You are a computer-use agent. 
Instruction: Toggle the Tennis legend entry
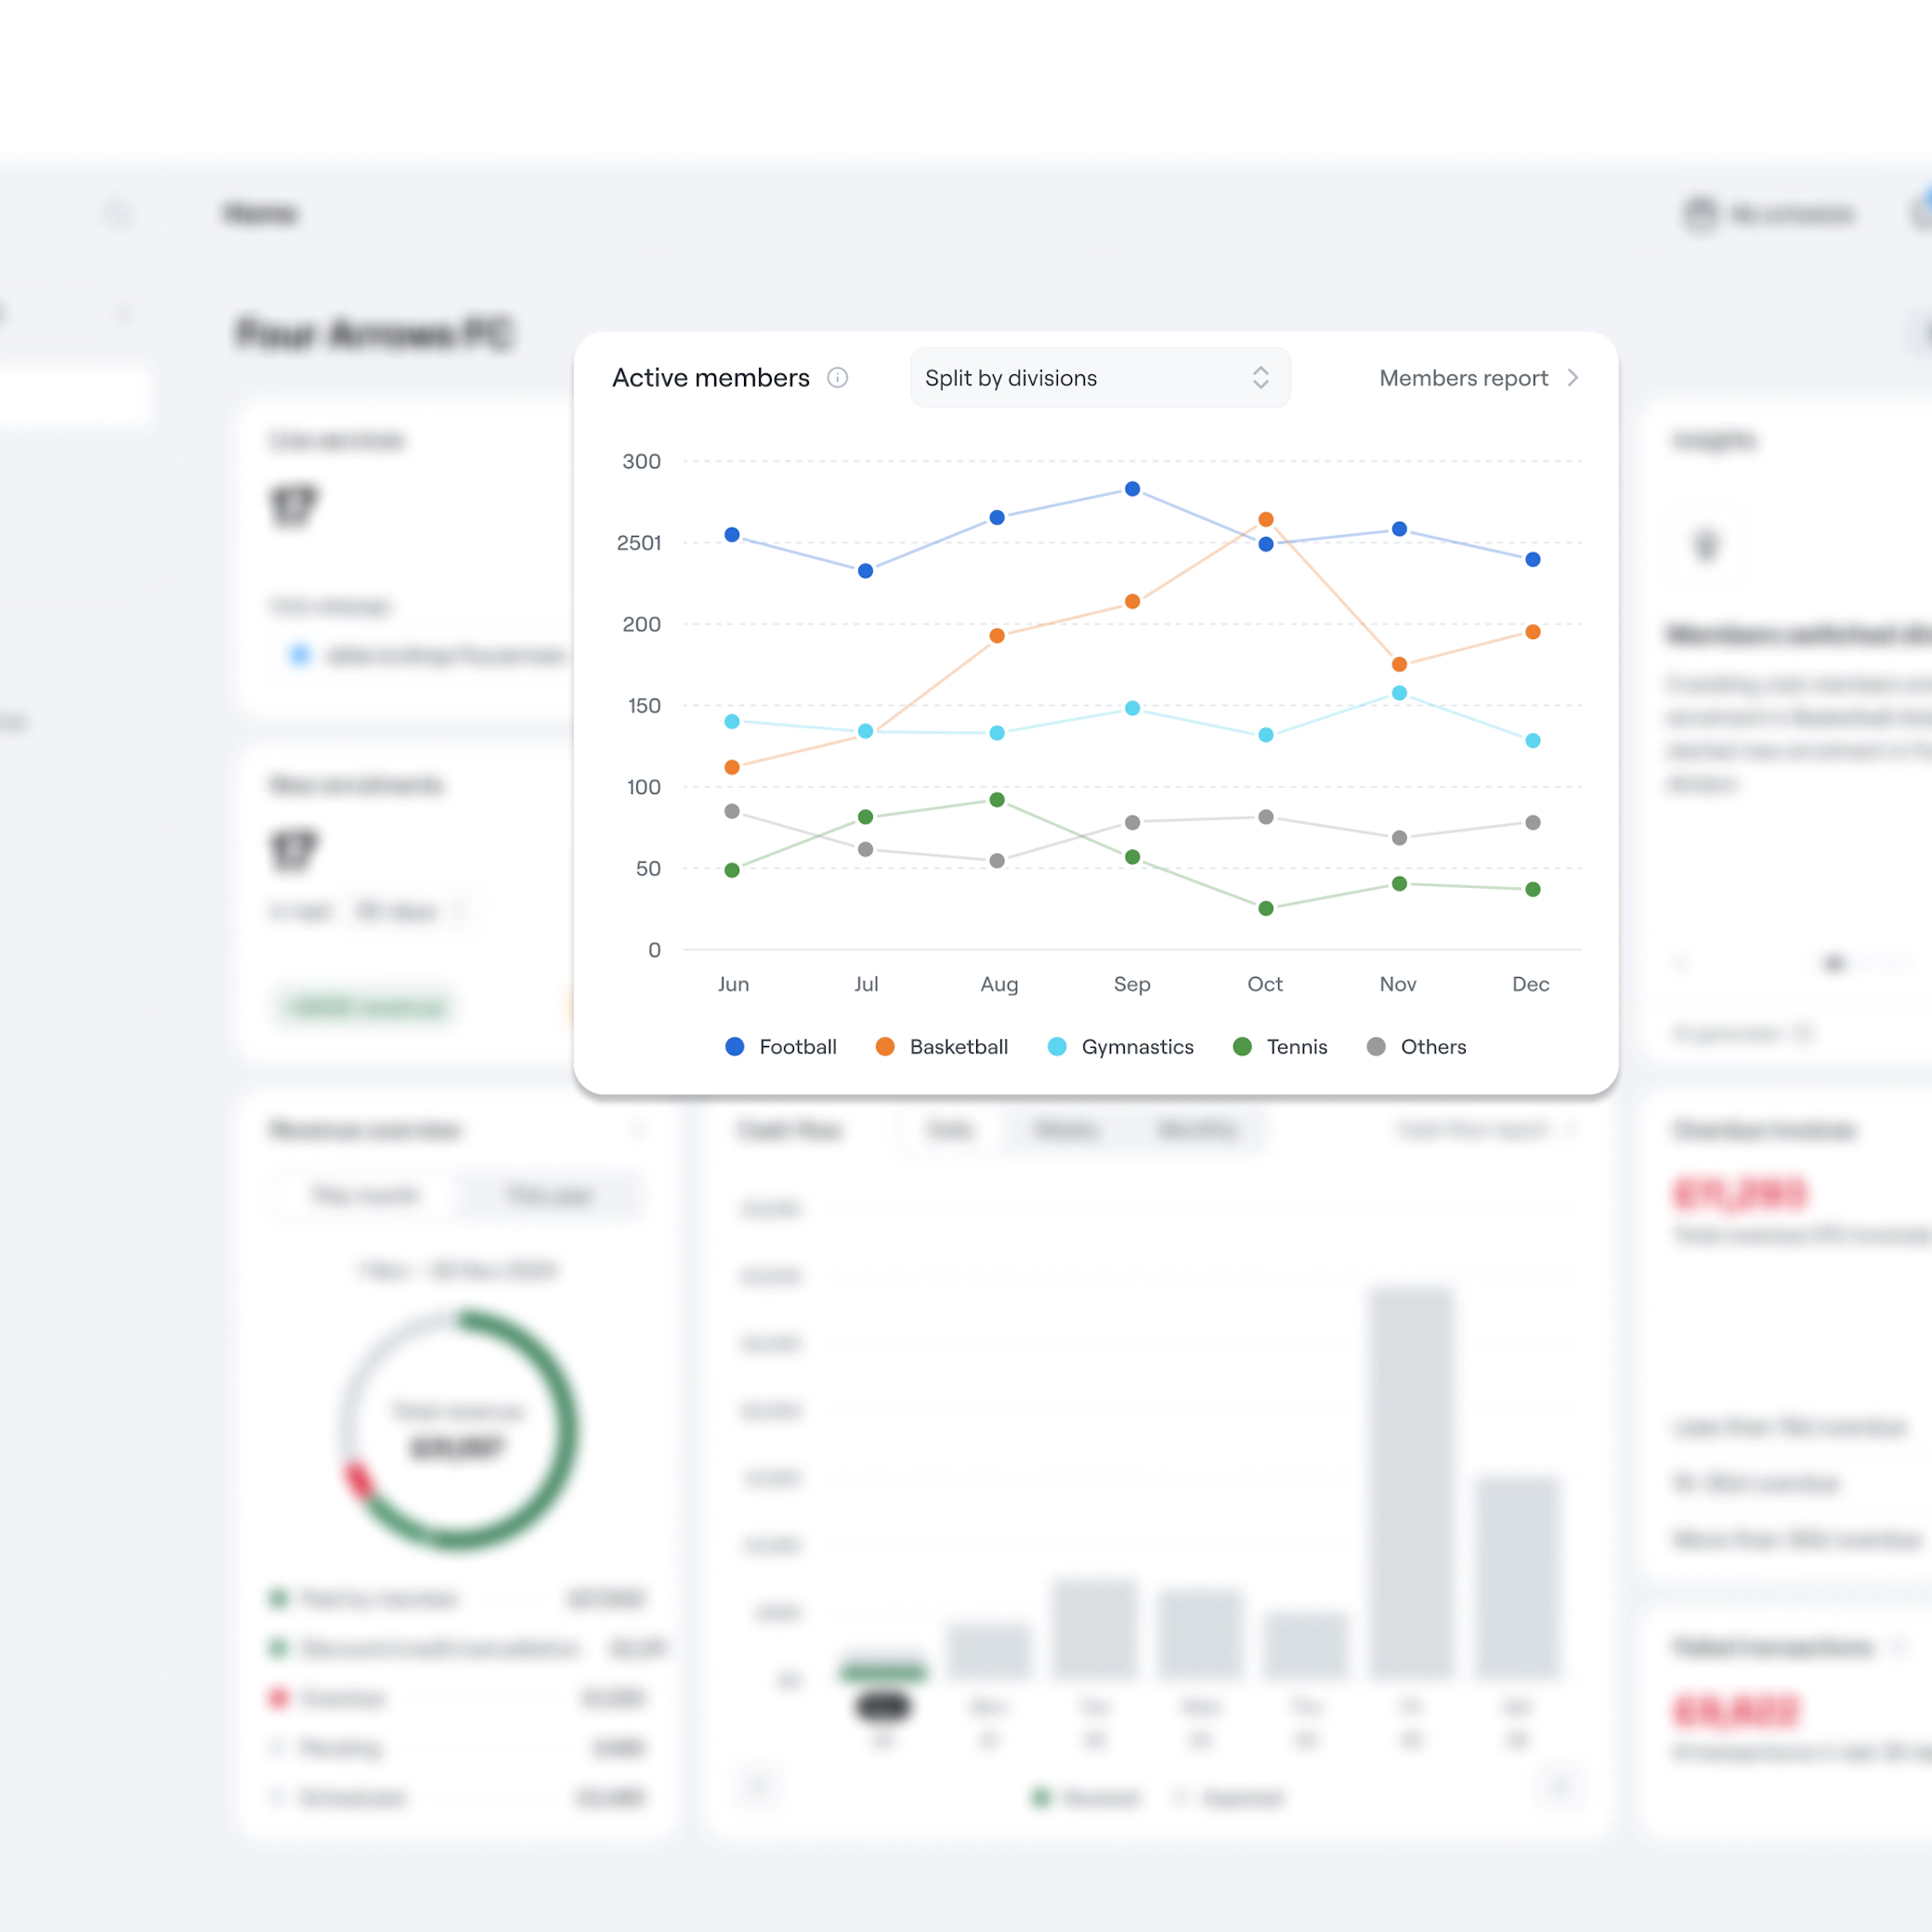(x=1296, y=1046)
